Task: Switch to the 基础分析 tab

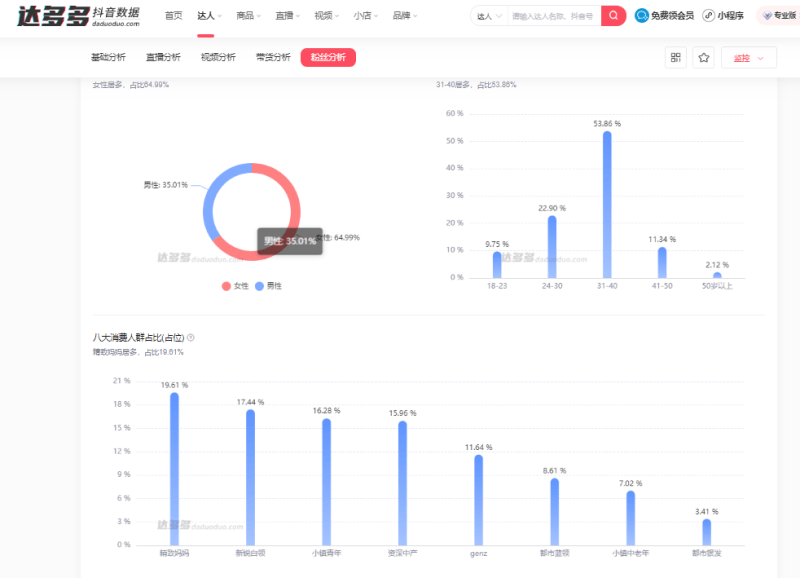Action: tap(107, 57)
